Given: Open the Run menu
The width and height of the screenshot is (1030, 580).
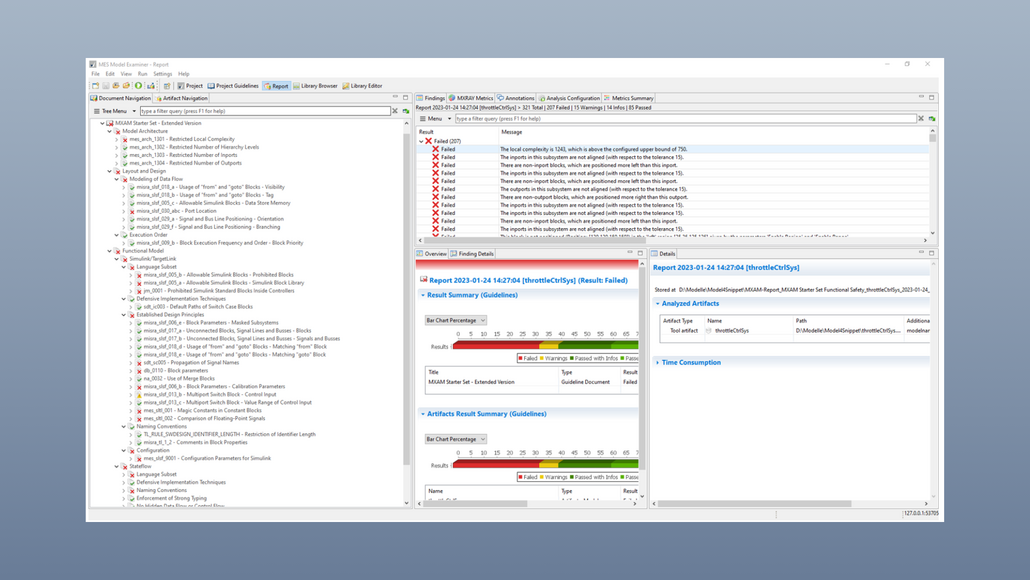Looking at the screenshot, I should pyautogui.click(x=142, y=74).
